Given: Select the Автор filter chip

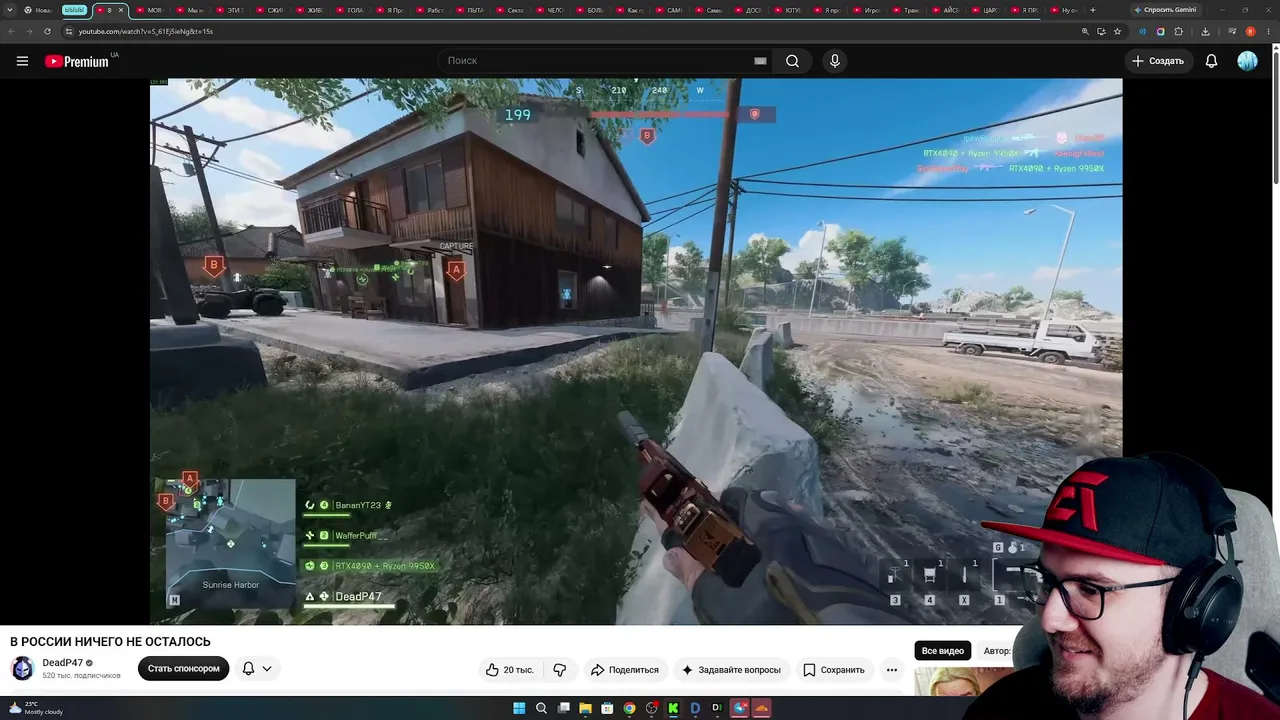Looking at the screenshot, I should 996,651.
